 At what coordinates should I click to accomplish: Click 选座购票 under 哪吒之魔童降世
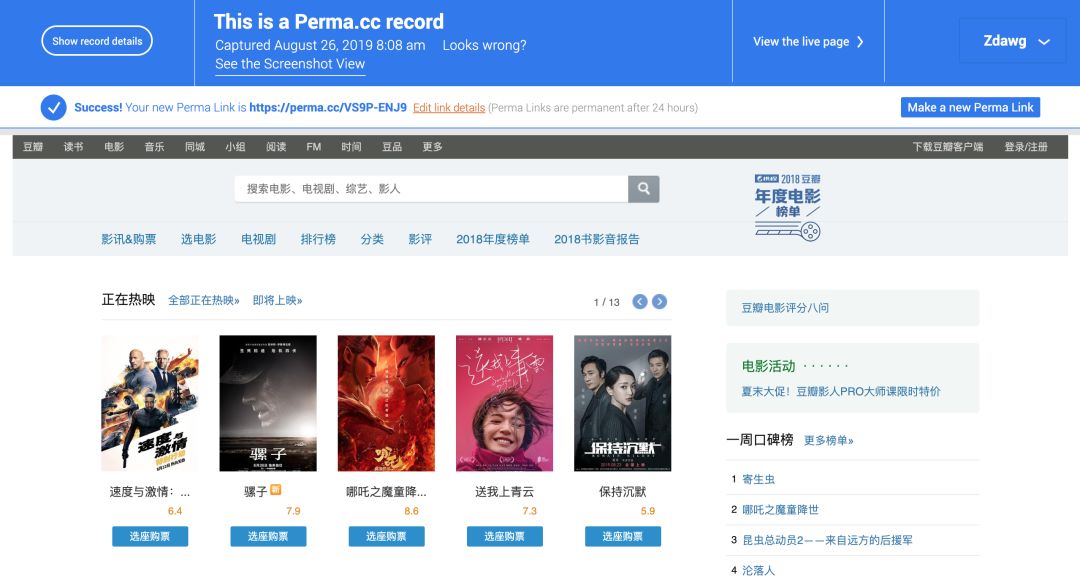pos(385,536)
